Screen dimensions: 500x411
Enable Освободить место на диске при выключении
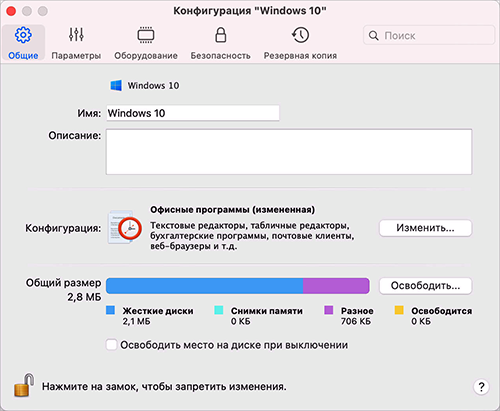(x=111, y=345)
